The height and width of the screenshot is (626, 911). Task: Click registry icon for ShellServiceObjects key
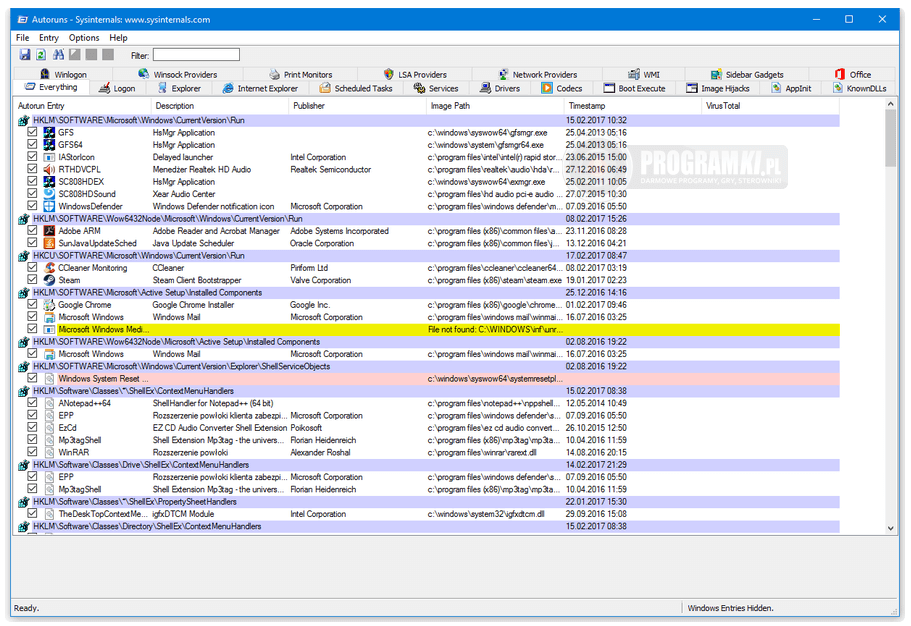point(24,367)
